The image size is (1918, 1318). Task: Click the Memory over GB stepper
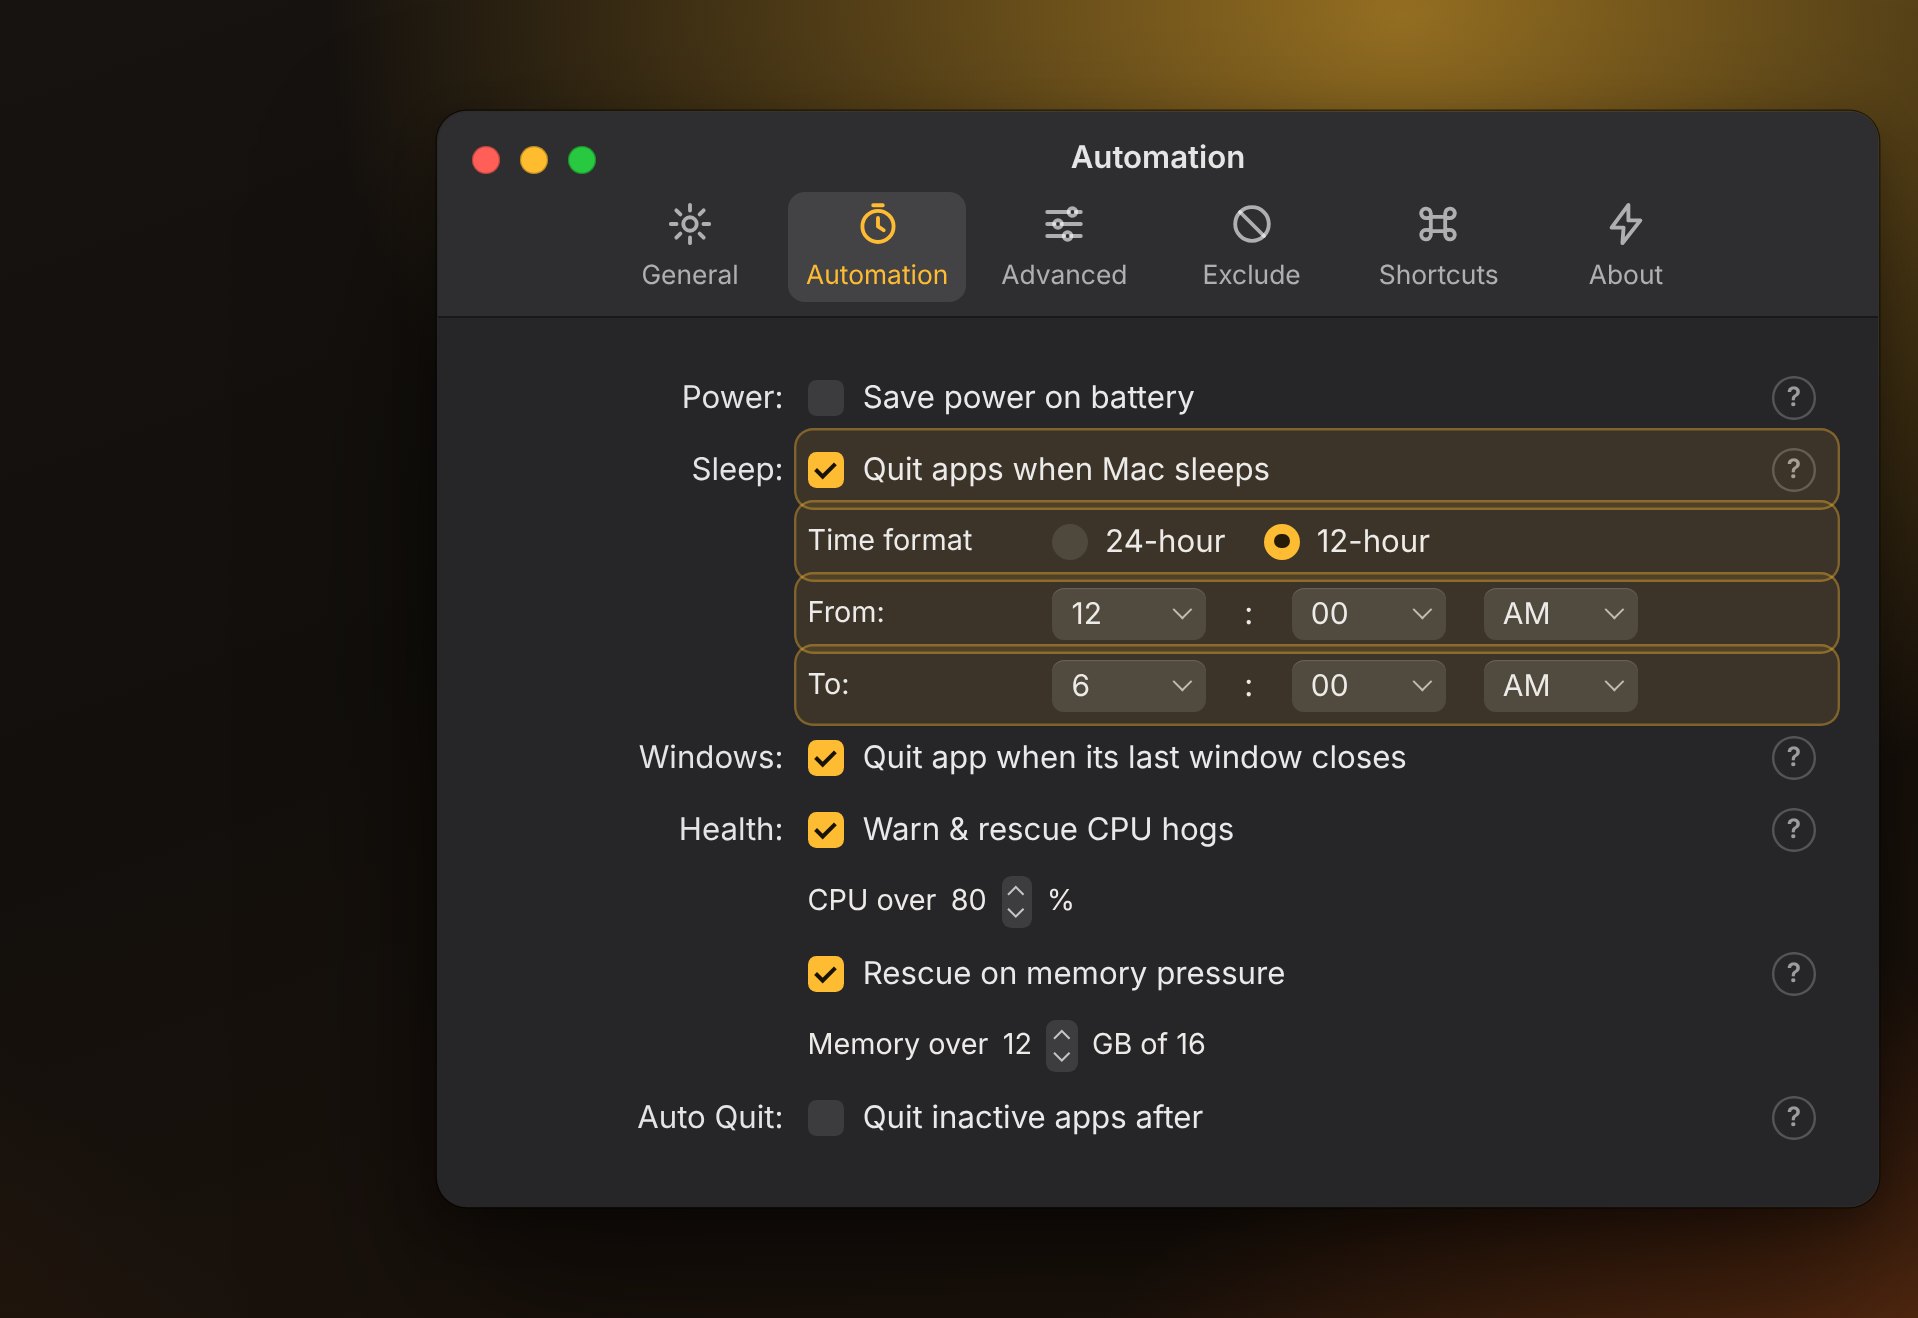point(1061,1045)
